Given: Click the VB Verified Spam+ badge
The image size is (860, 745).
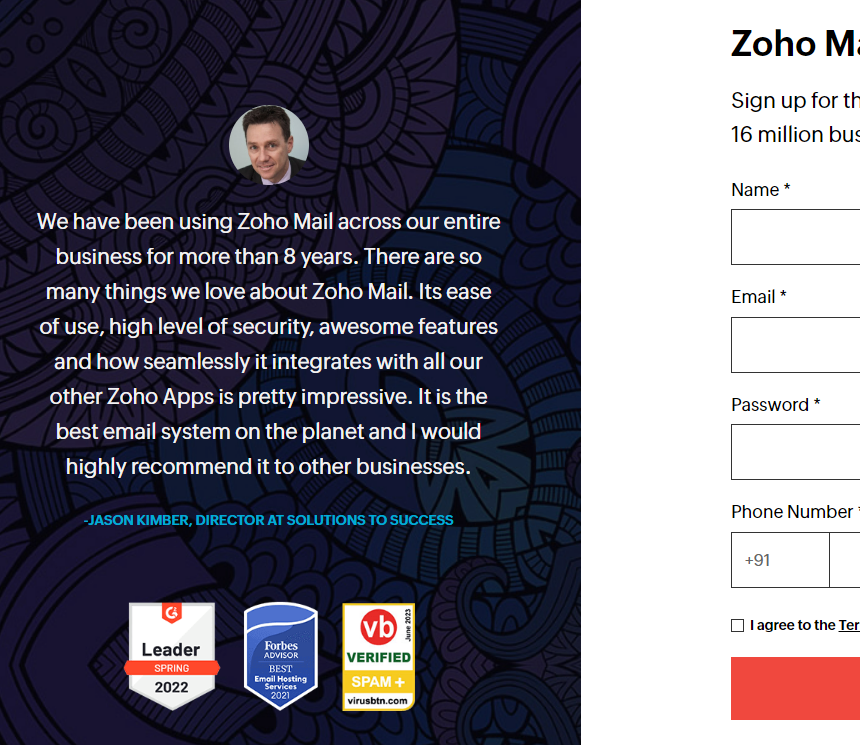Looking at the screenshot, I should click(x=378, y=657).
